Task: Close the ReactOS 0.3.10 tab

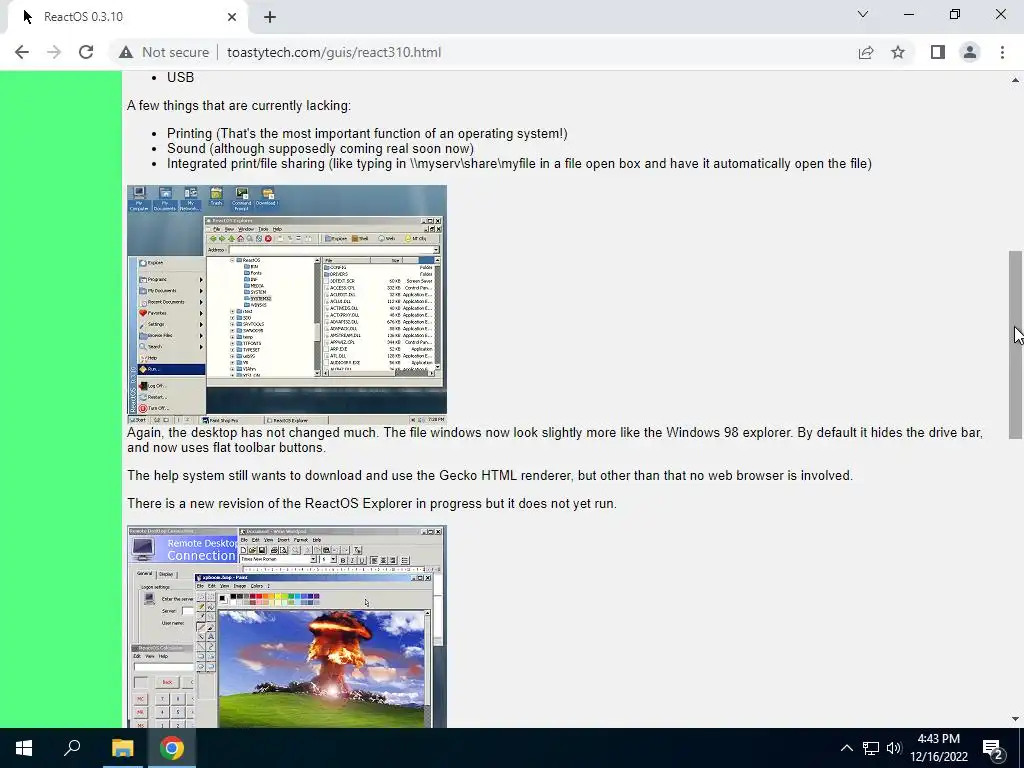Action: click(x=232, y=17)
